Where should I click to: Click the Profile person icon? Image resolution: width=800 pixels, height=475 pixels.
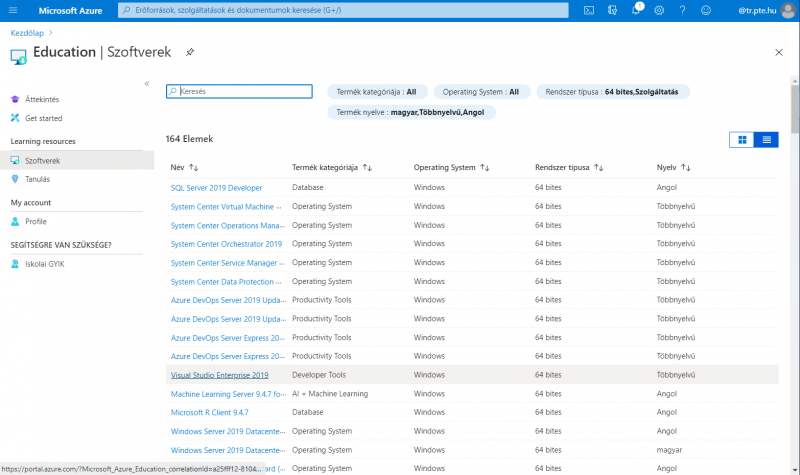pos(15,221)
